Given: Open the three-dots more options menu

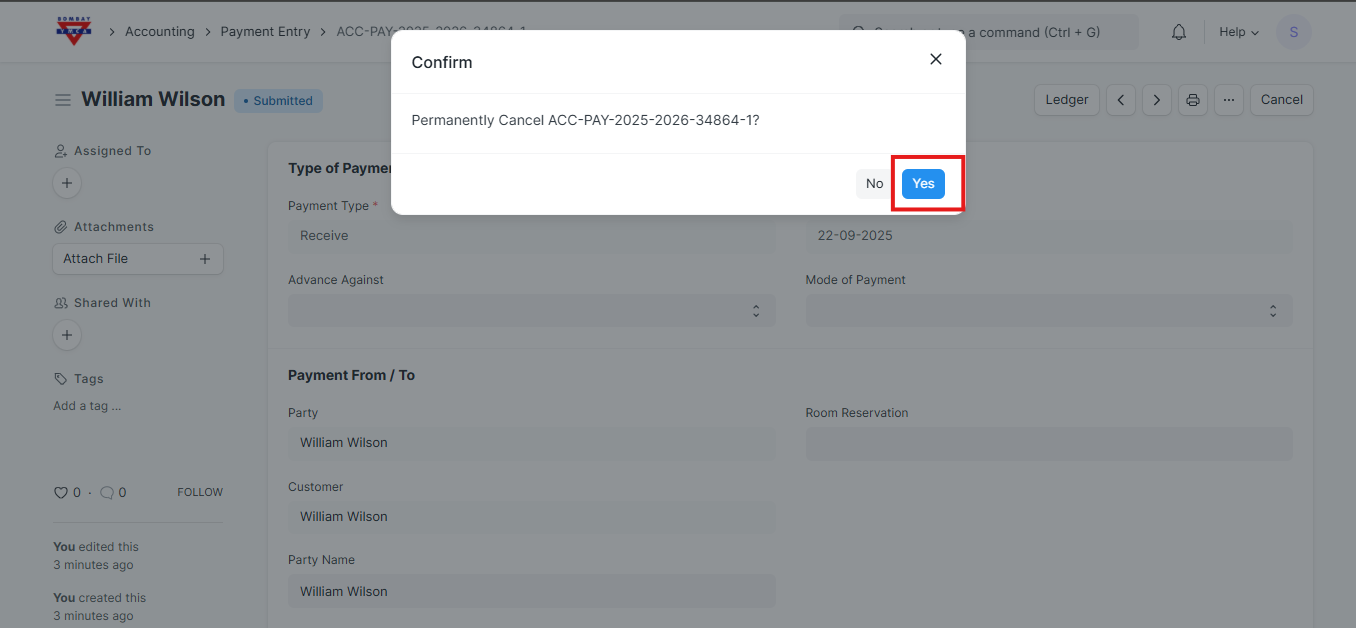Looking at the screenshot, I should pyautogui.click(x=1229, y=100).
